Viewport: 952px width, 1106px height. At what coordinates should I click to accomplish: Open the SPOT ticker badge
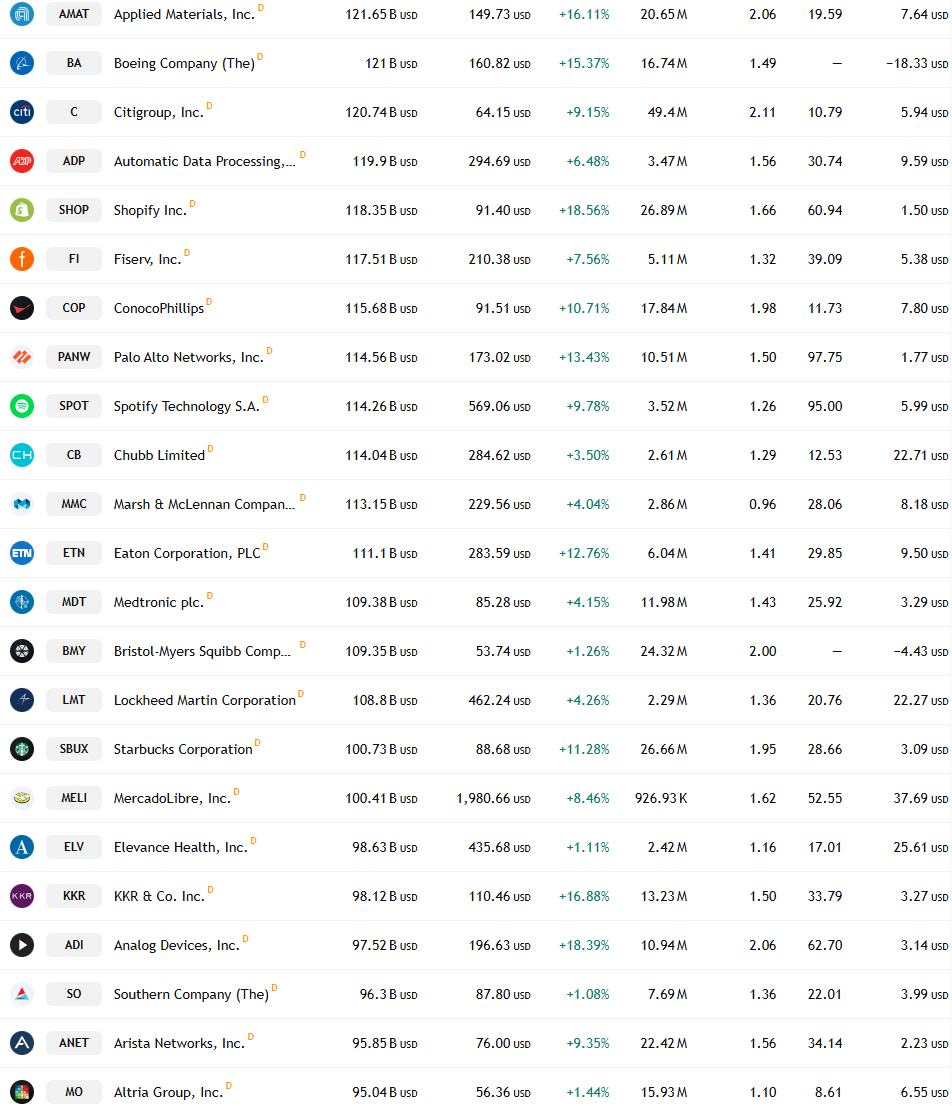pyautogui.click(x=74, y=406)
